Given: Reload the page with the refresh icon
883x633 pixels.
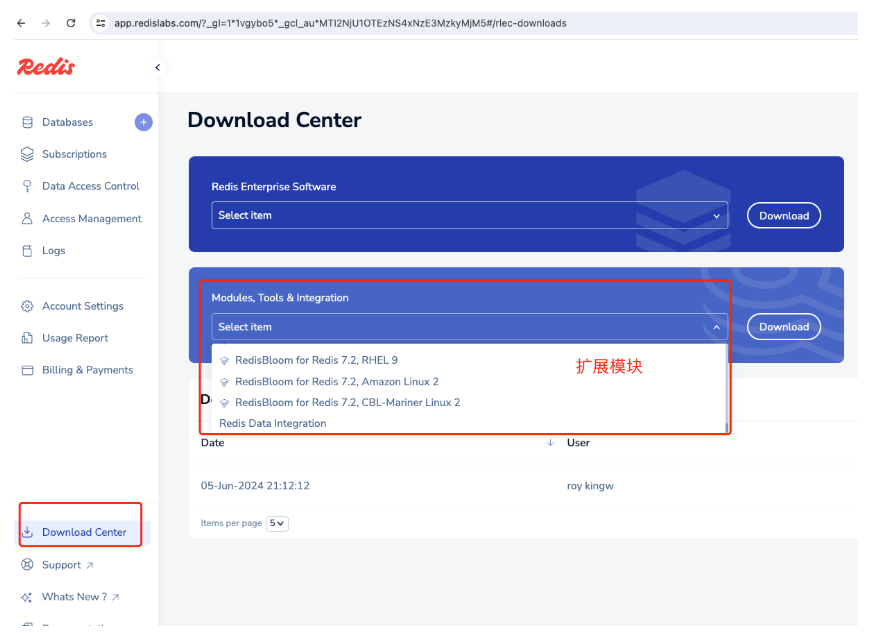Looking at the screenshot, I should point(71,23).
